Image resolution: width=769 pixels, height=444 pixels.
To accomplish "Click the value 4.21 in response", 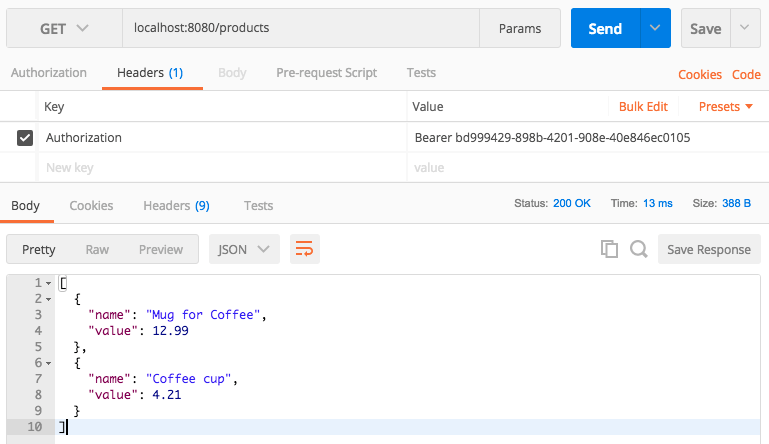I will point(167,395).
